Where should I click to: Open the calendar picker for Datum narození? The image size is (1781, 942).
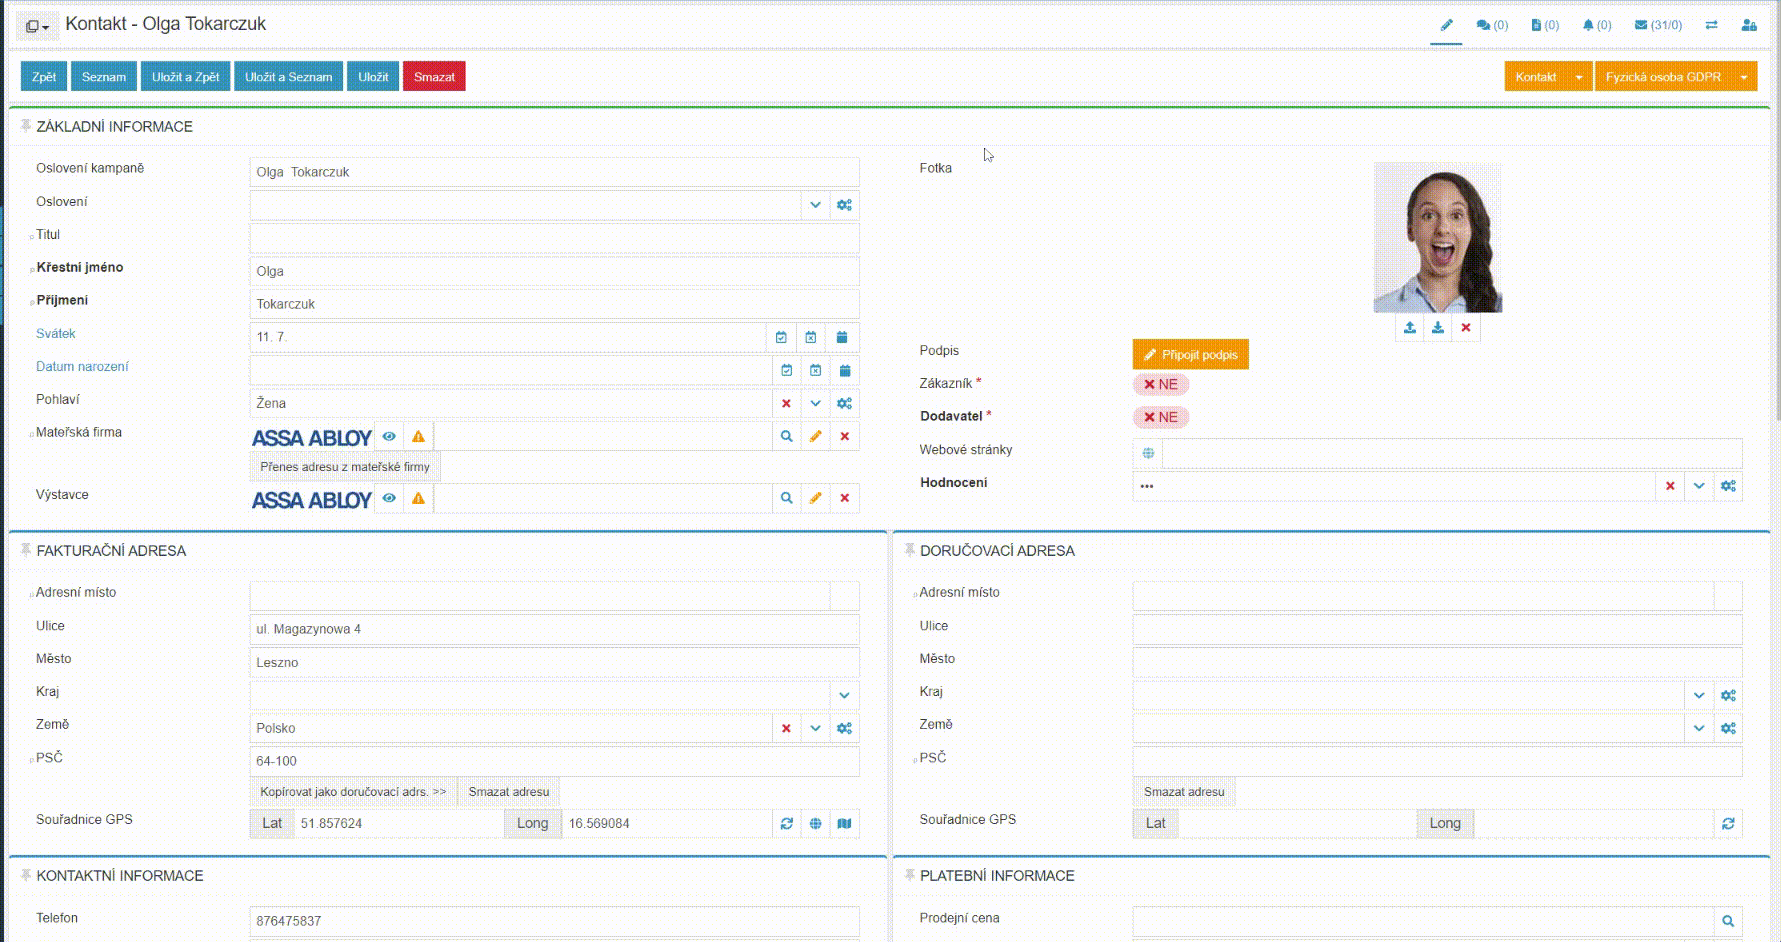pos(845,371)
